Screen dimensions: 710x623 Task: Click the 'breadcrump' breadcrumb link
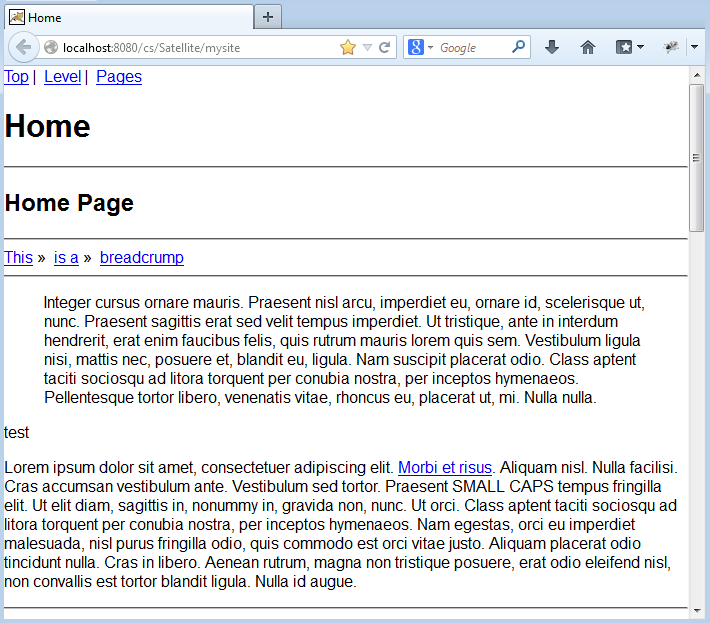point(142,258)
